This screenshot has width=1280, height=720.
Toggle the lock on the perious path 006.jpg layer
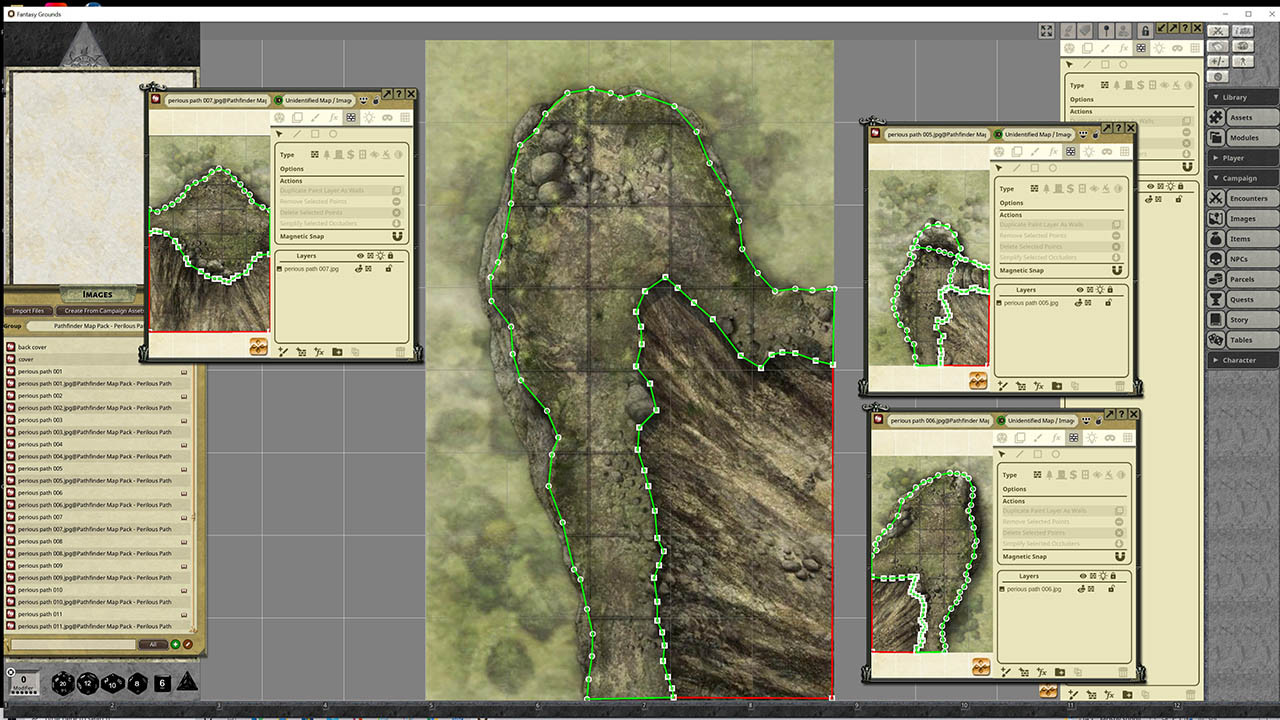[x=1112, y=589]
